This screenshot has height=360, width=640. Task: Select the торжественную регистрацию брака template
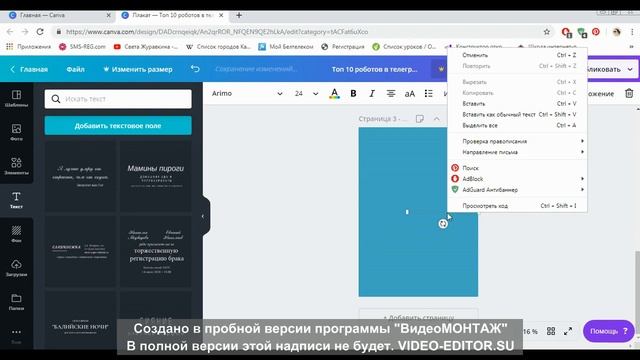click(156, 251)
